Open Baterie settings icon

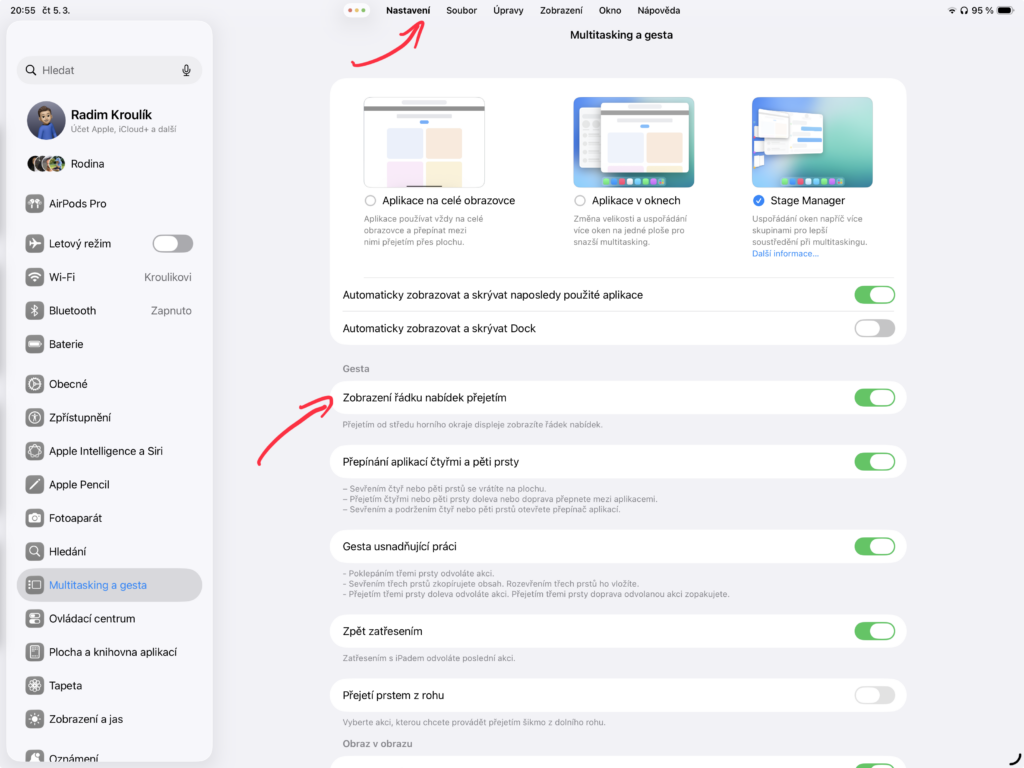(x=35, y=344)
